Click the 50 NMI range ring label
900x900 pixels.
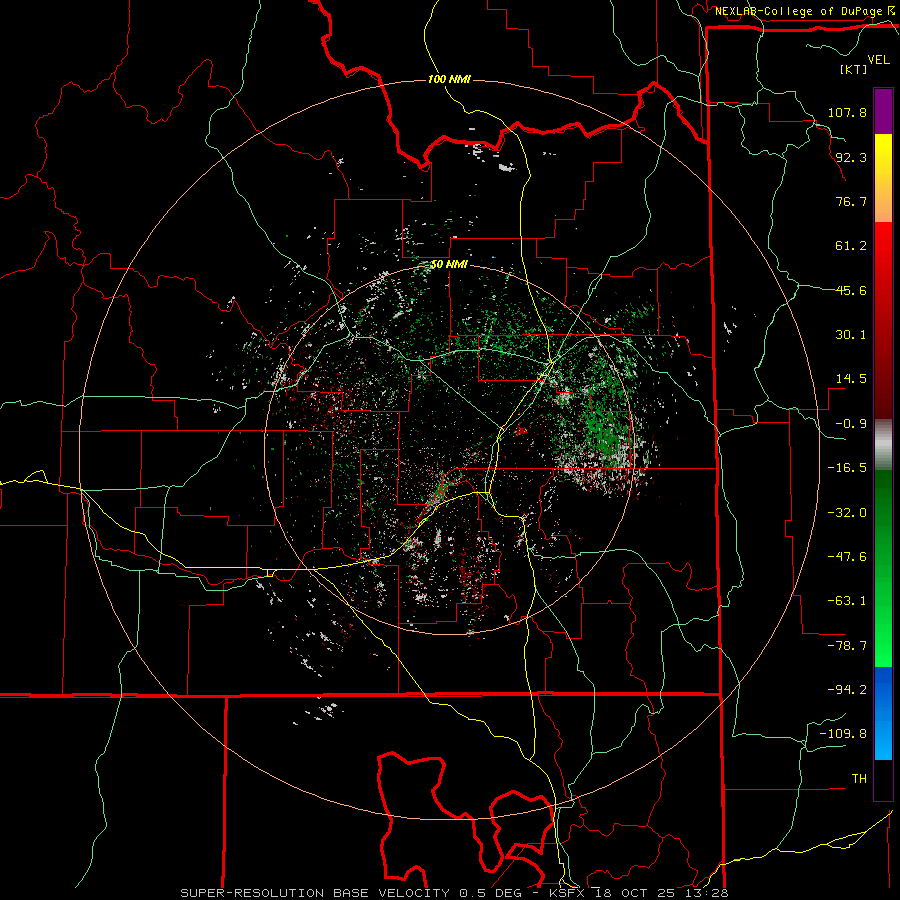(x=449, y=265)
